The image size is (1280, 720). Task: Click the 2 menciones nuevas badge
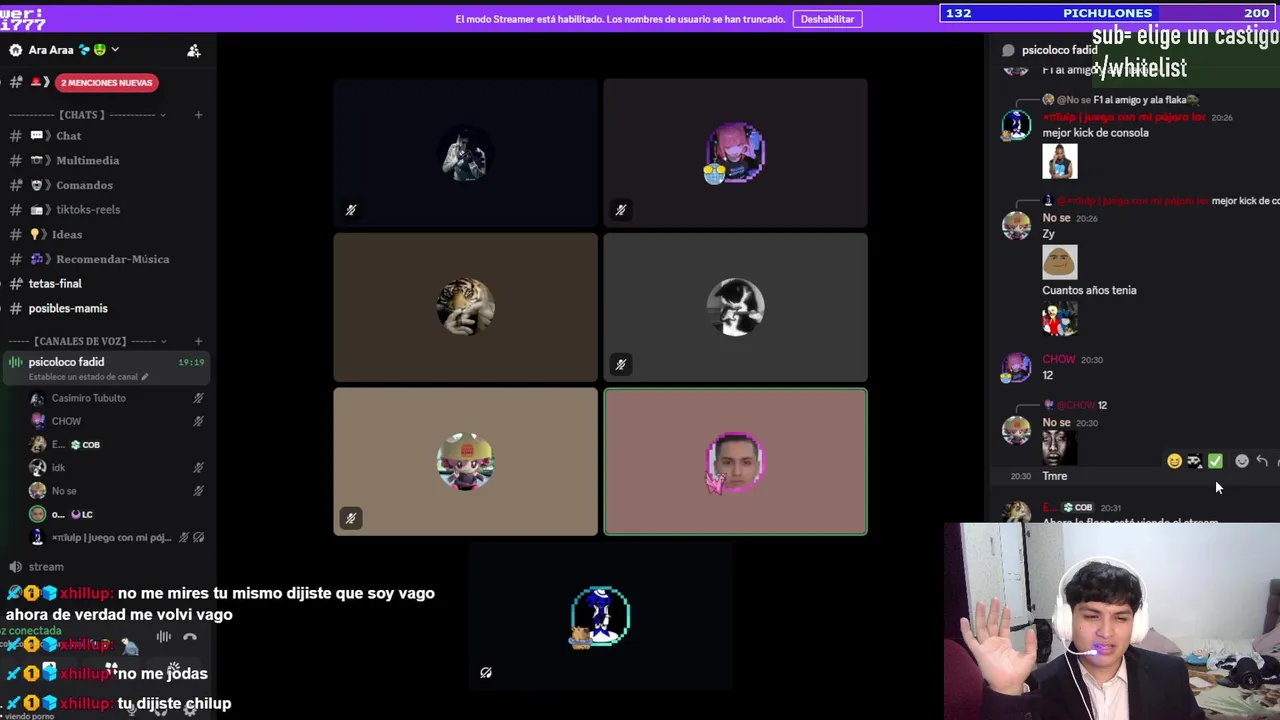tap(105, 83)
